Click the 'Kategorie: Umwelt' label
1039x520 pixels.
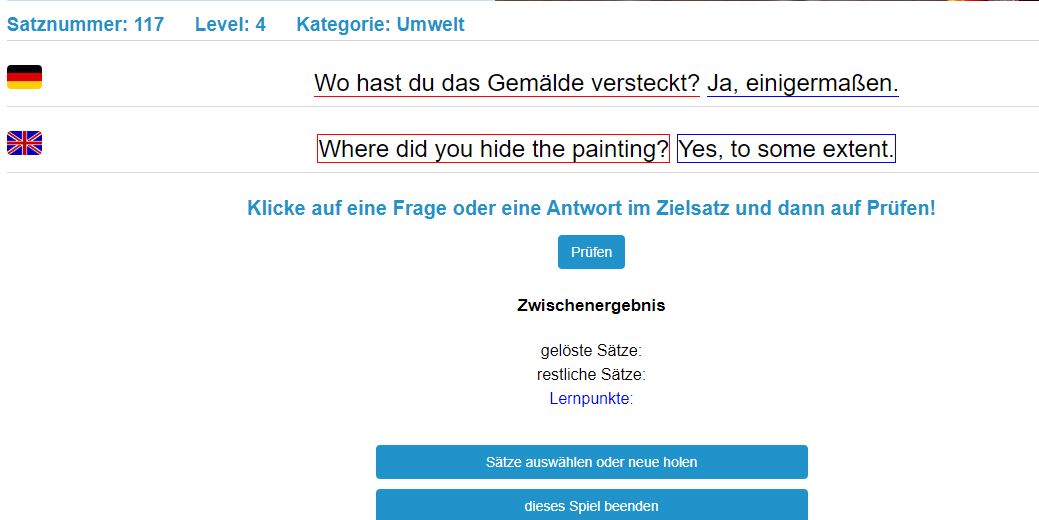tap(380, 24)
